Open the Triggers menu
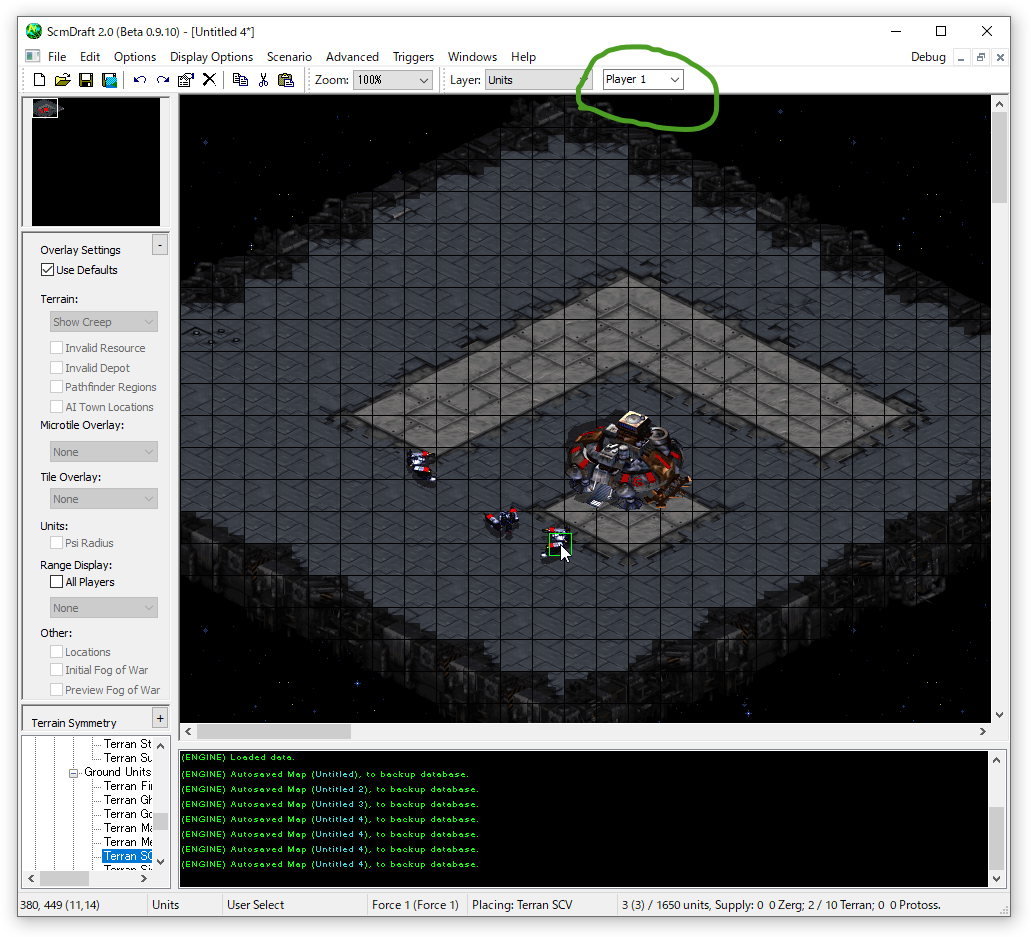The width and height of the screenshot is (1031, 937). (414, 57)
